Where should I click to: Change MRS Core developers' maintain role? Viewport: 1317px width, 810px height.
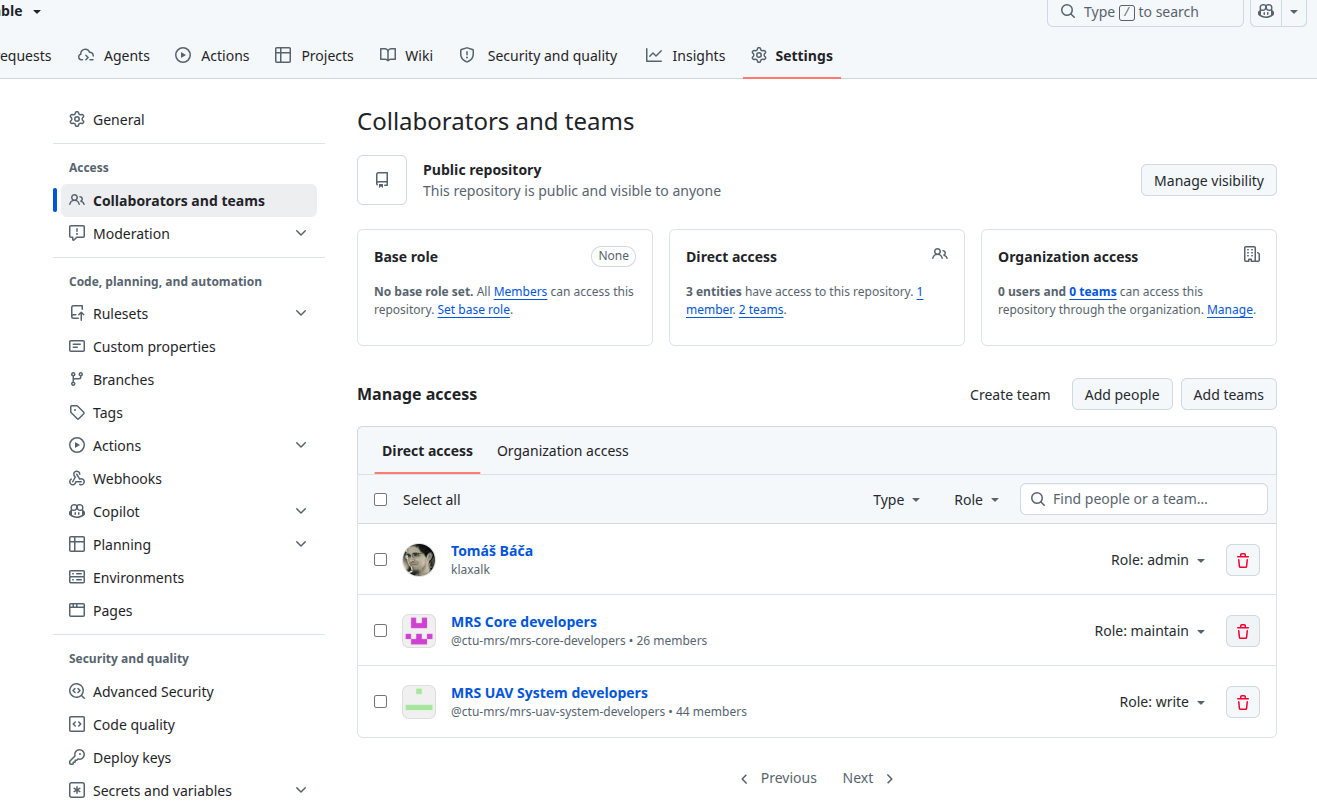1150,631
